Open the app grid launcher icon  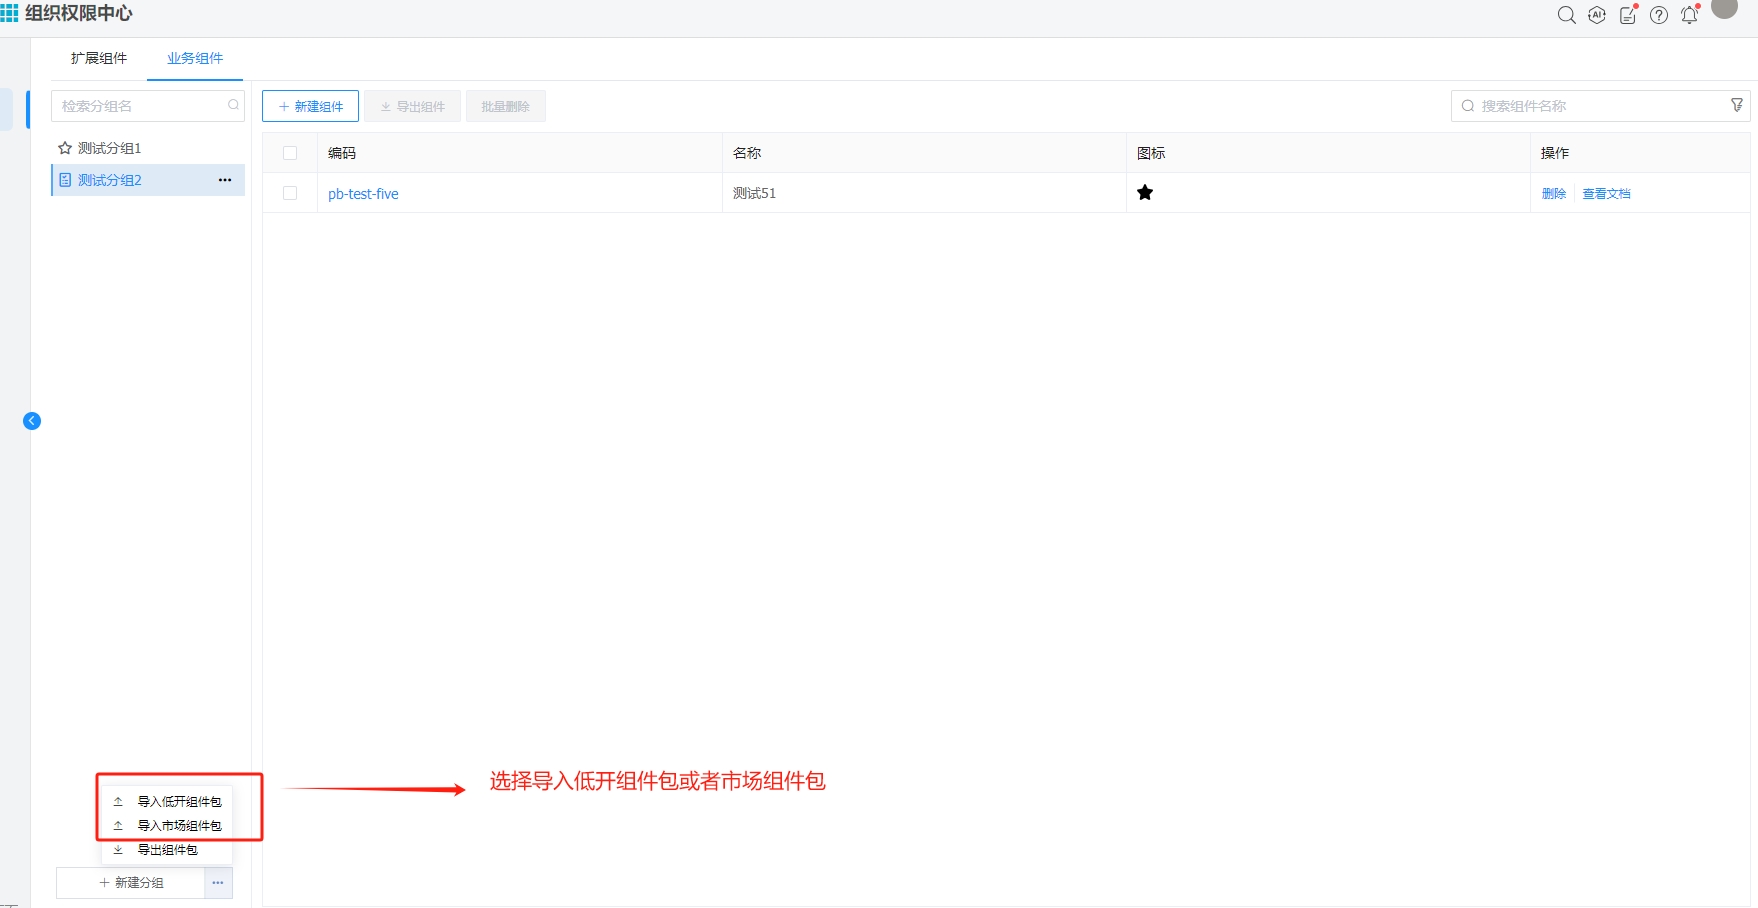(x=10, y=13)
